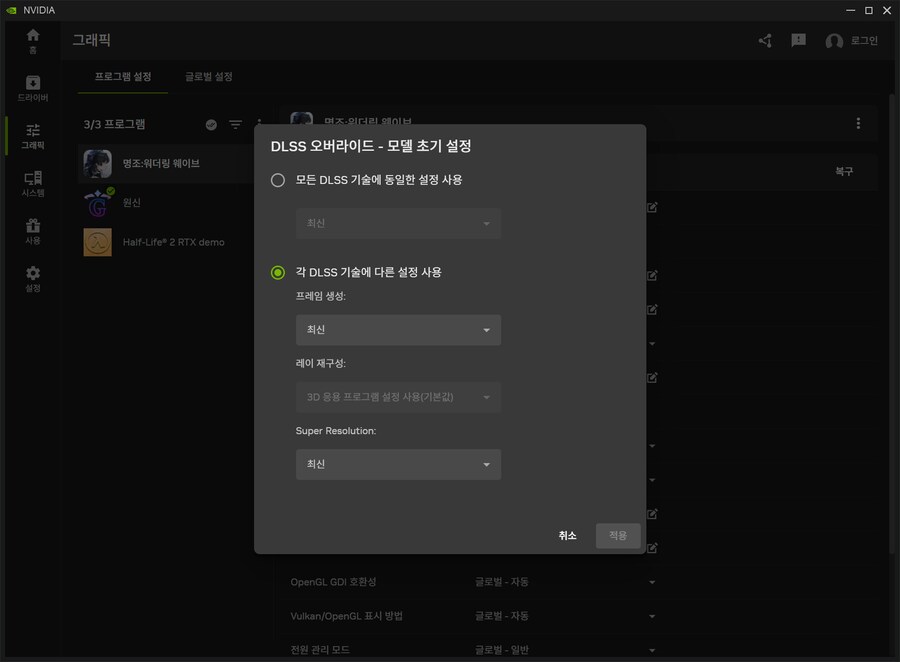Click the user avatar icon
This screenshot has width=900, height=662.
pyautogui.click(x=834, y=41)
